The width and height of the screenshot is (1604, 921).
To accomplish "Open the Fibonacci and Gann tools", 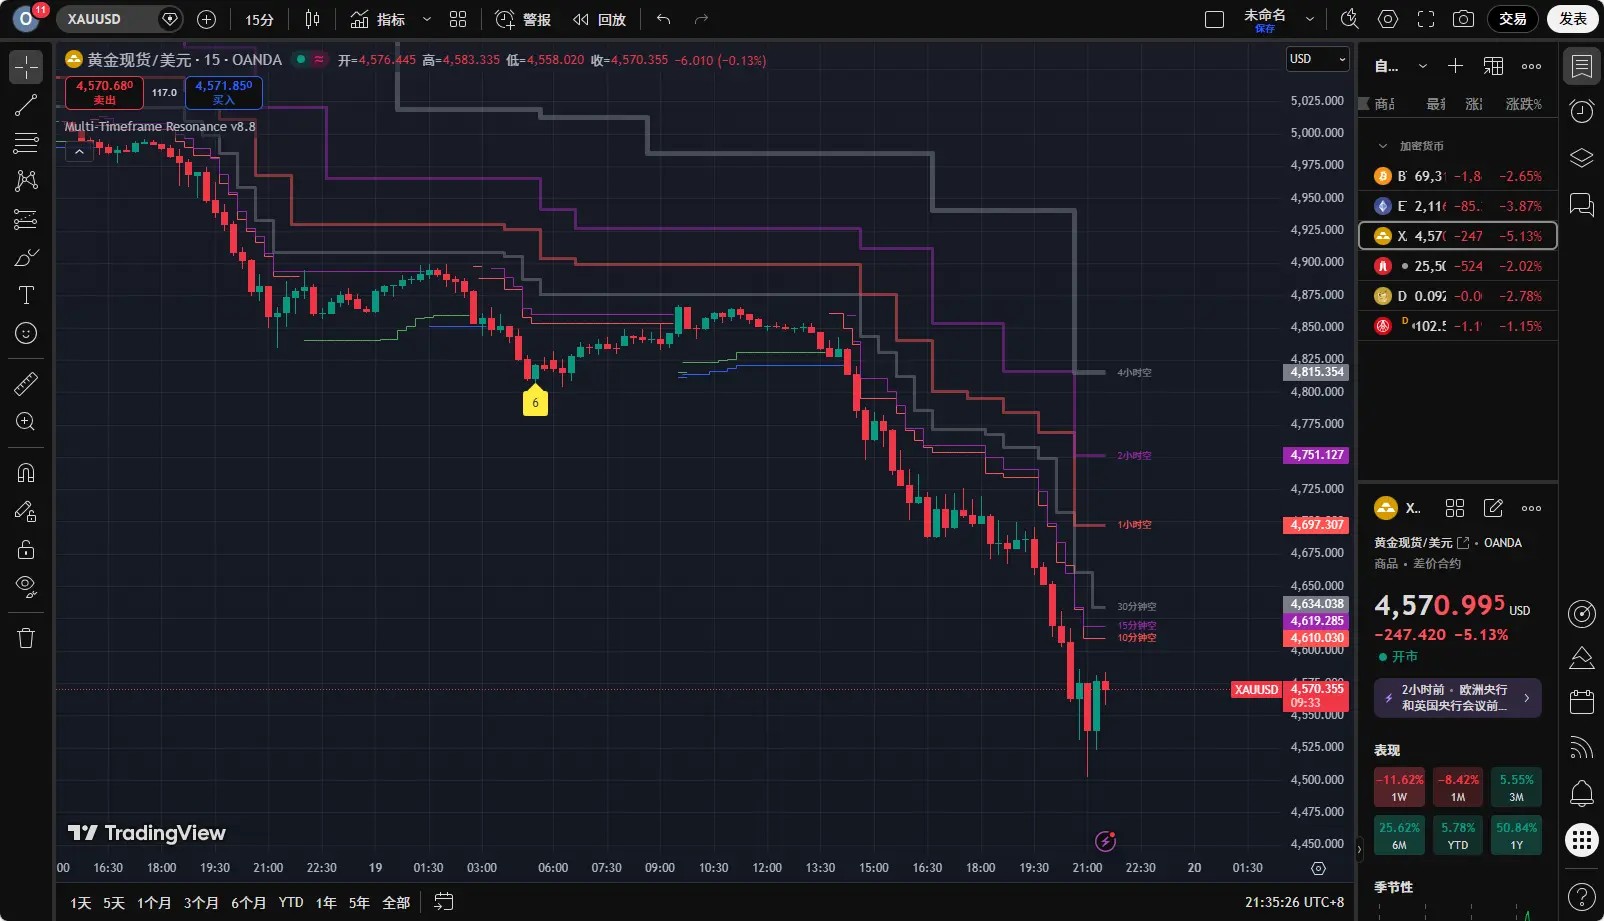I will (26, 143).
